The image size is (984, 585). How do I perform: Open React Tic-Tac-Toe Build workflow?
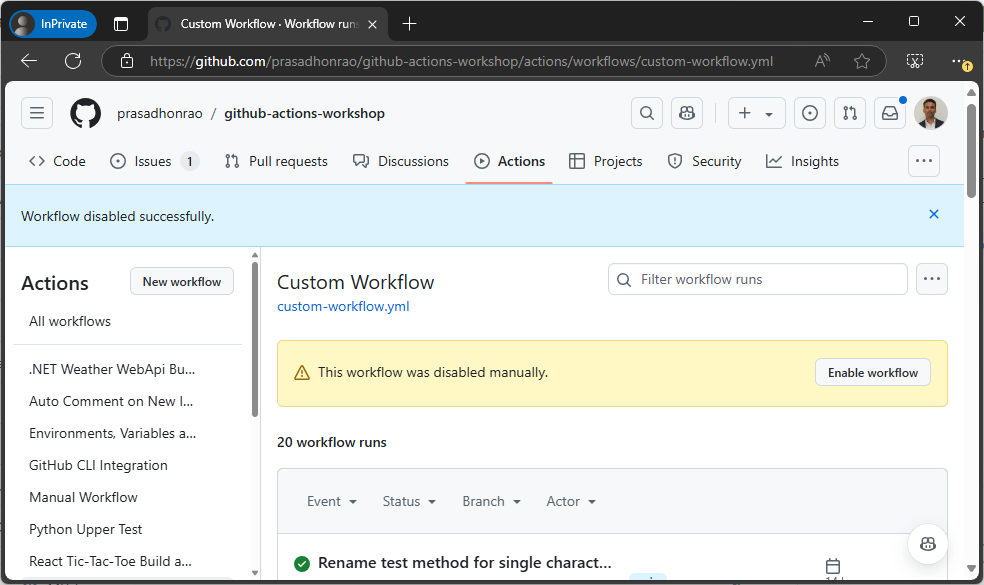coord(110,561)
